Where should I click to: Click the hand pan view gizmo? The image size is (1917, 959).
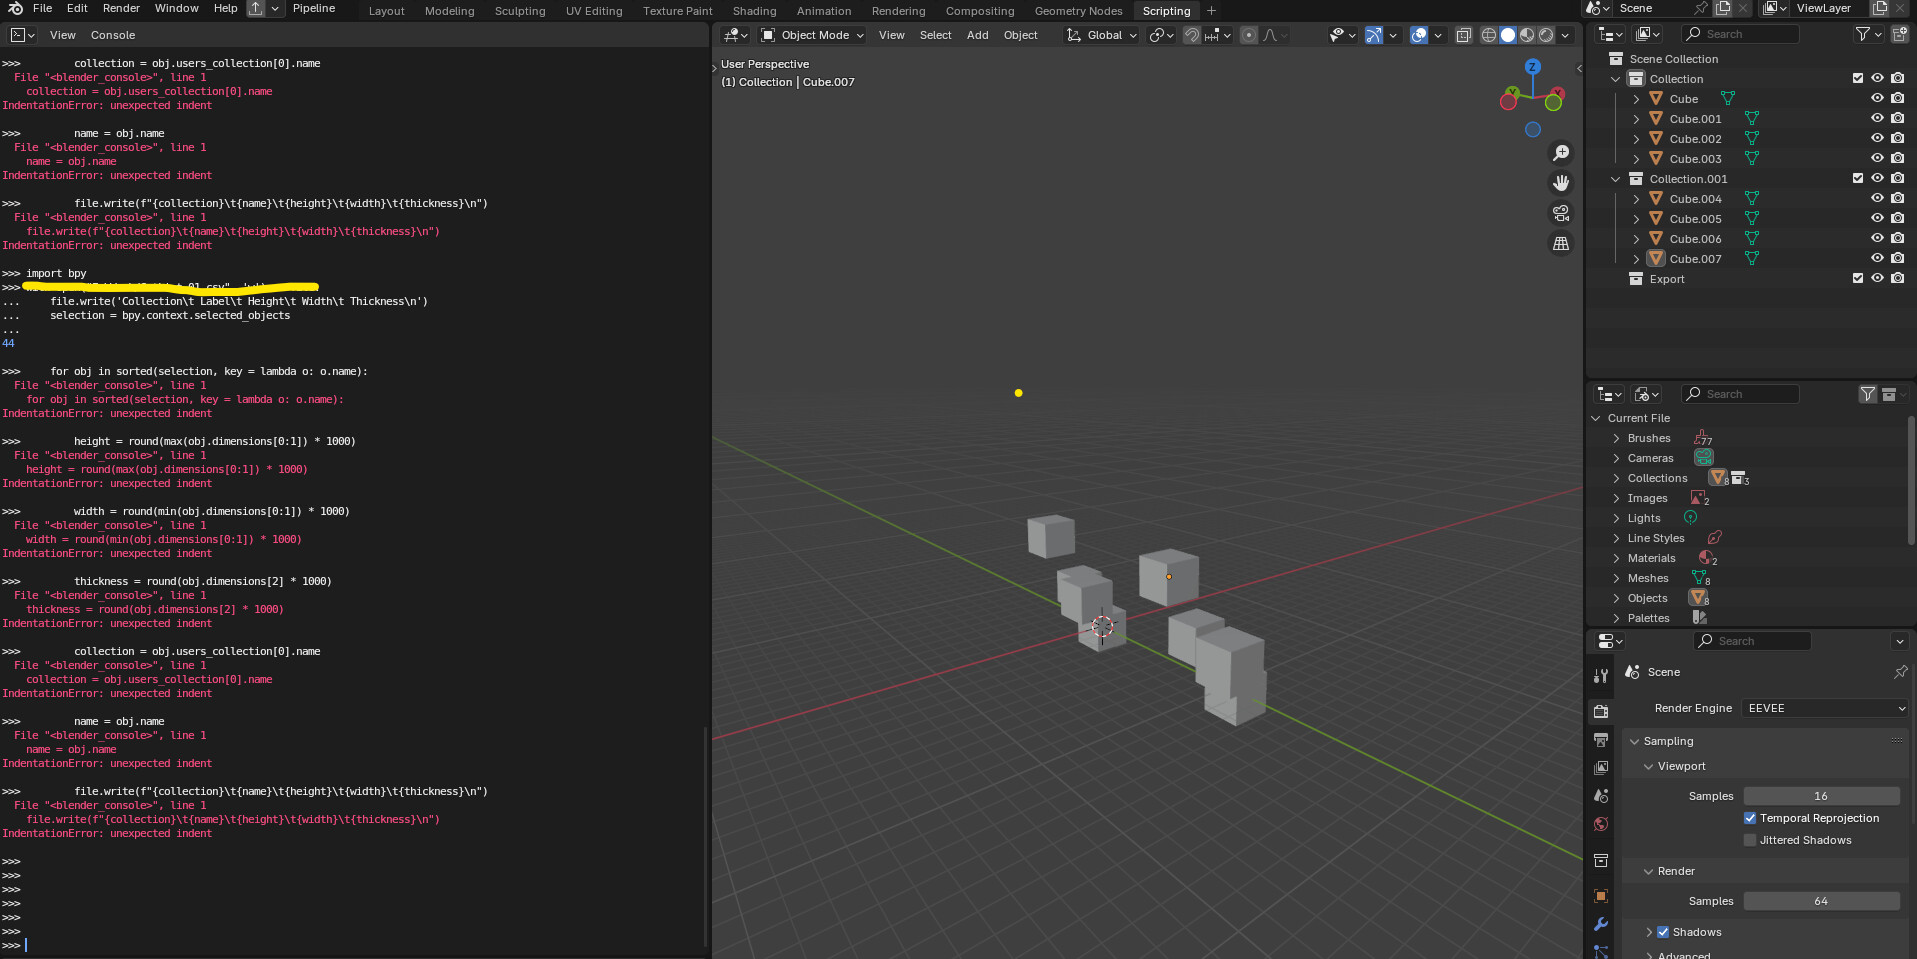pyautogui.click(x=1560, y=183)
